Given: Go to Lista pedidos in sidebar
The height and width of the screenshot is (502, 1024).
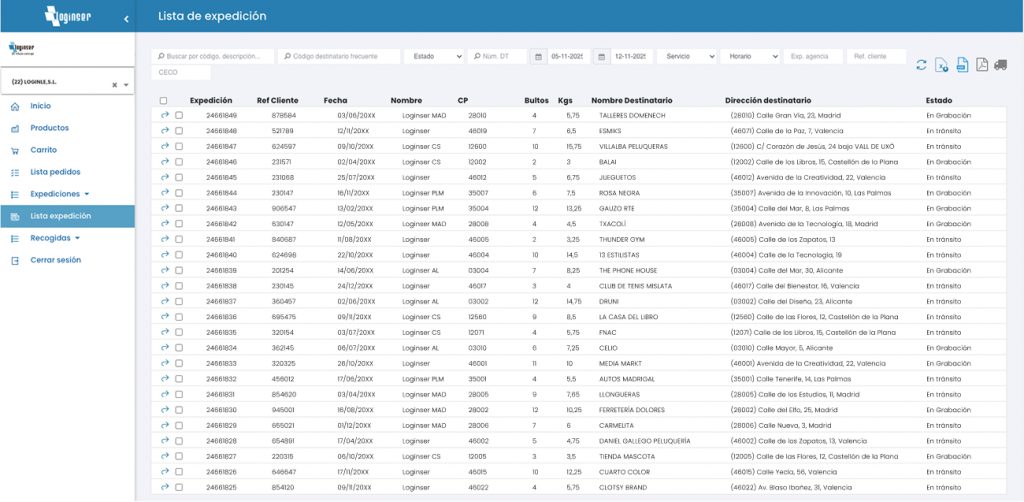Looking at the screenshot, I should pyautogui.click(x=54, y=172).
